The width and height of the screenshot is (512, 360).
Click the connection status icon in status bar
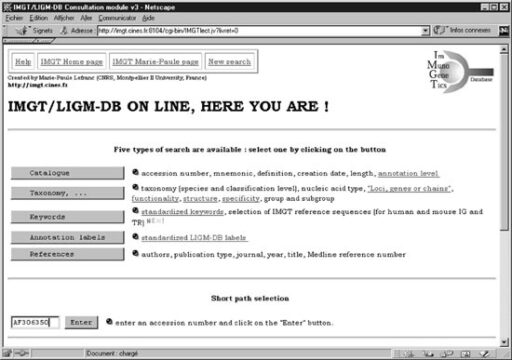tap(22, 353)
